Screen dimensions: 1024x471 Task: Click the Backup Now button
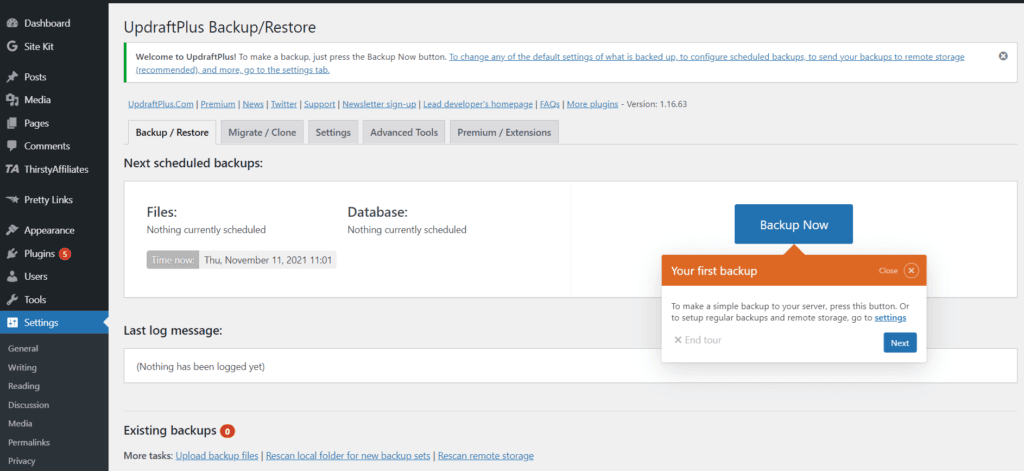pyautogui.click(x=793, y=224)
